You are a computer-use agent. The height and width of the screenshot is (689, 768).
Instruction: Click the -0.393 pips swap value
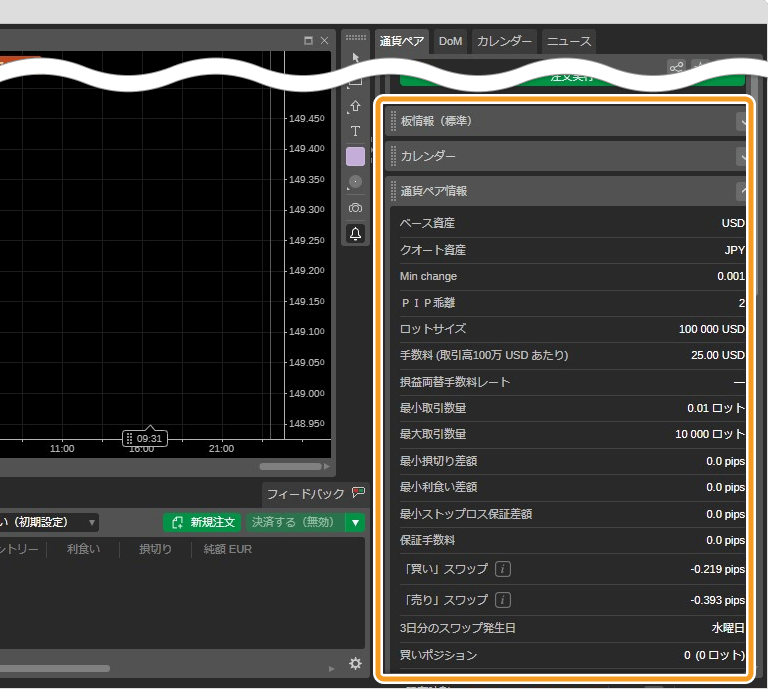pyautogui.click(x=718, y=600)
